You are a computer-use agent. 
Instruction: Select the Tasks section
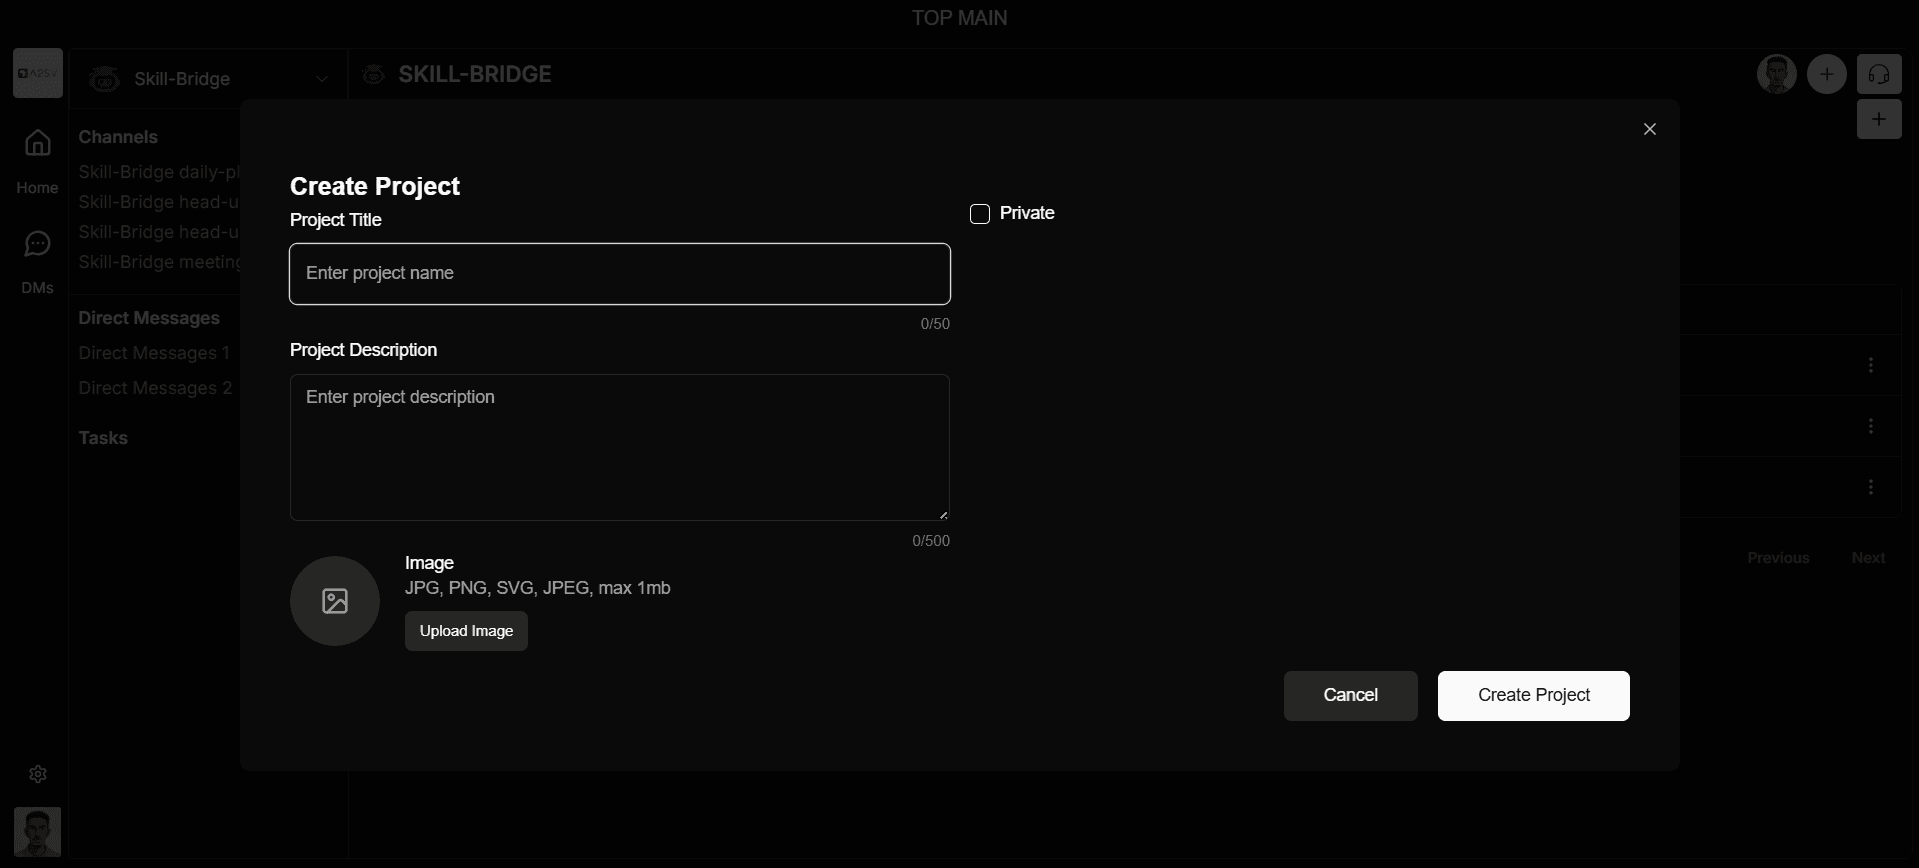[x=103, y=438]
